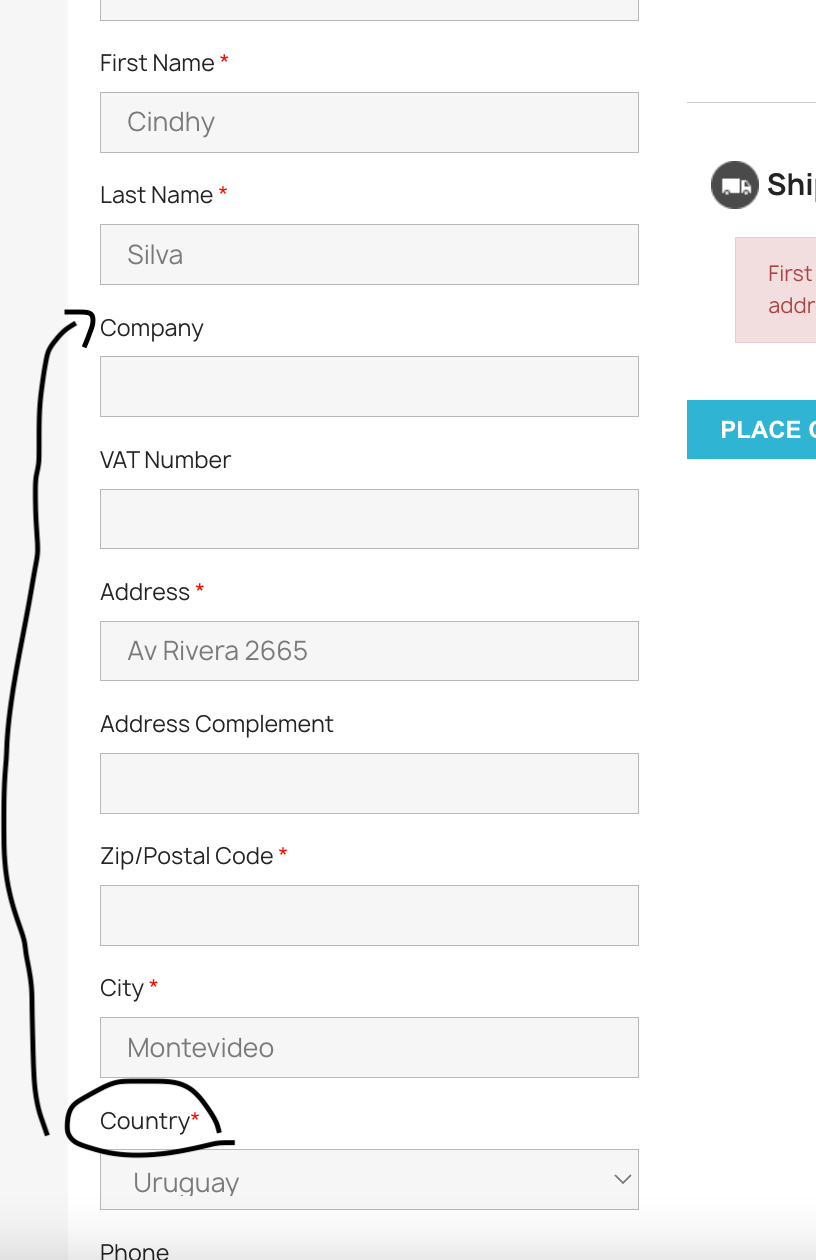The image size is (816, 1260).
Task: Focus the First Name field with Cindhy
Action: pyautogui.click(x=369, y=123)
